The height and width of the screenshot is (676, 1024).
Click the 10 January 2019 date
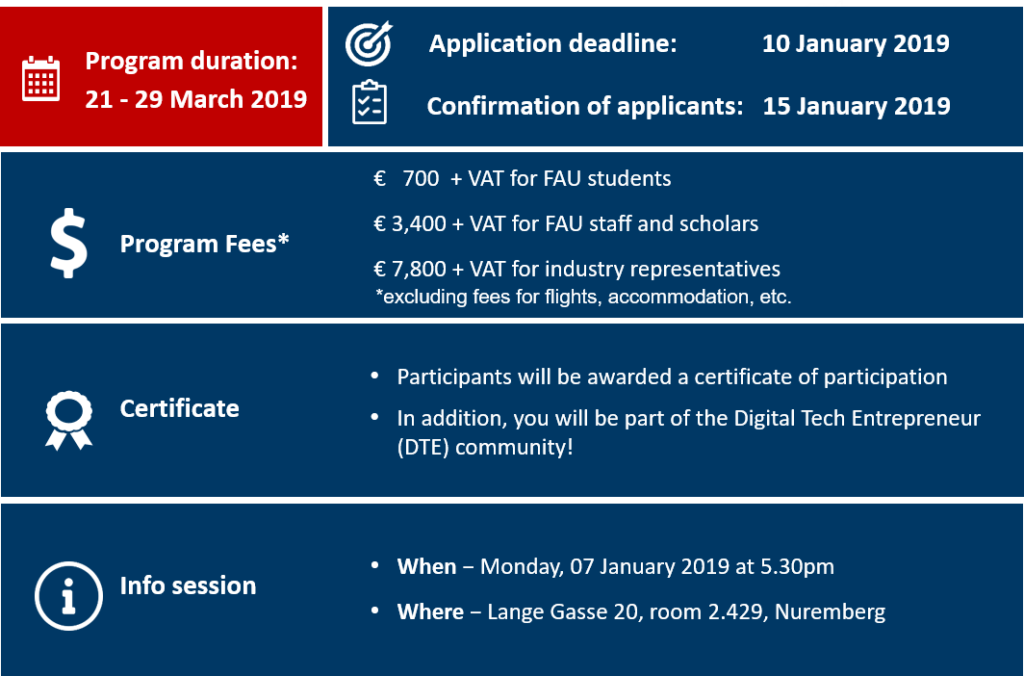tap(855, 44)
